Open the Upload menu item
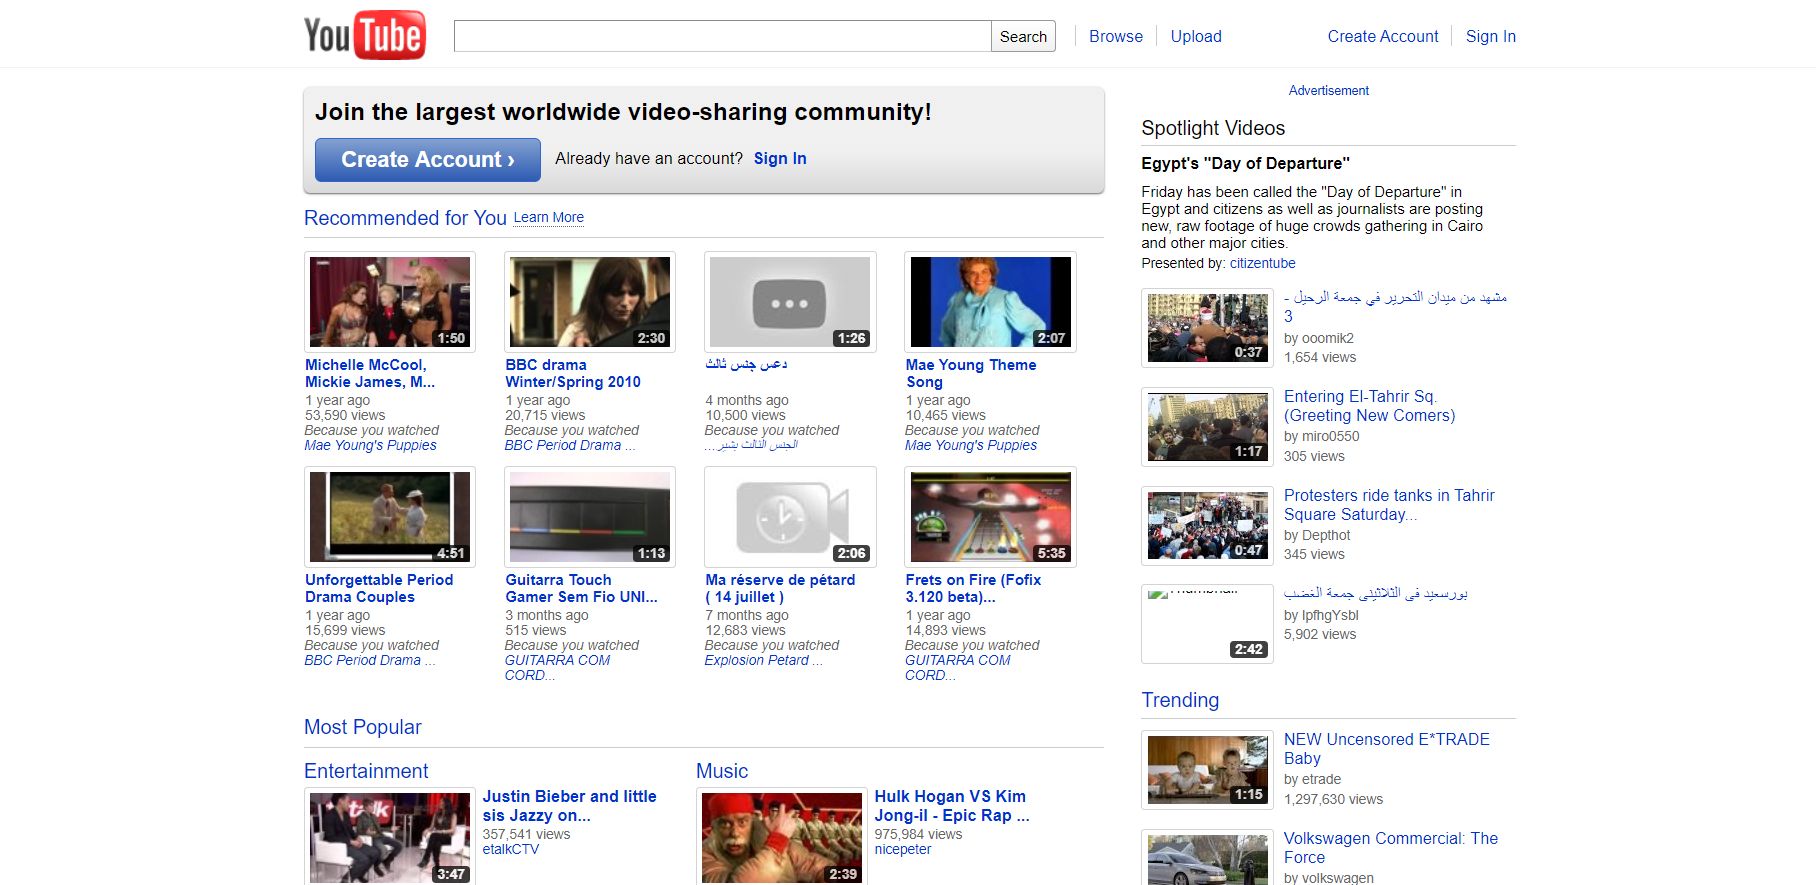The image size is (1816, 885). coord(1196,36)
